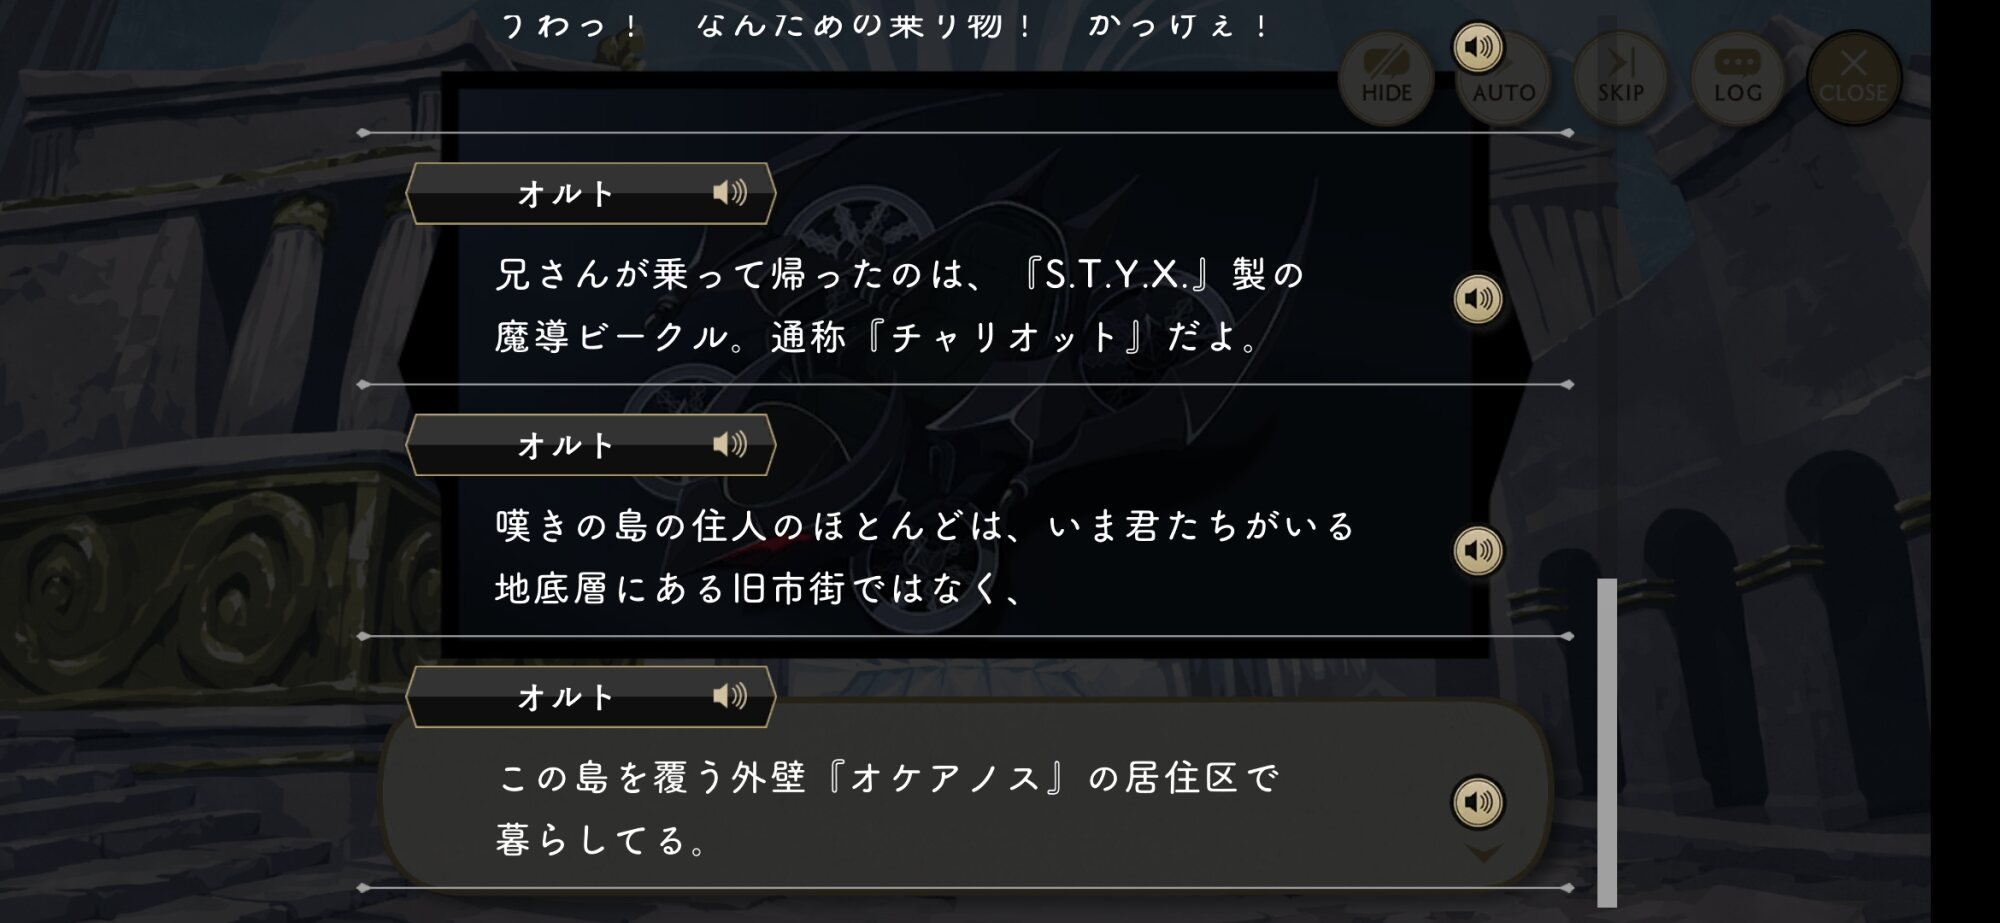The width and height of the screenshot is (2000, 923).
Task: Select the second オルト name label
Action: pyautogui.click(x=565, y=445)
